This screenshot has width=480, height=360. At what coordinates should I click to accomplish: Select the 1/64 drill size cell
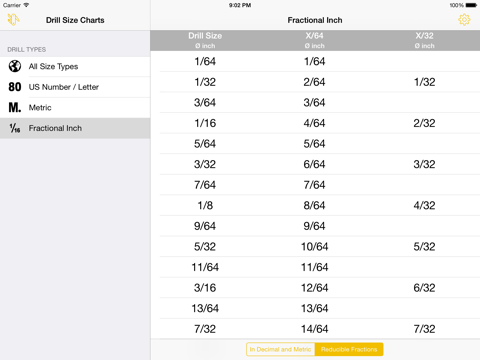pyautogui.click(x=205, y=61)
